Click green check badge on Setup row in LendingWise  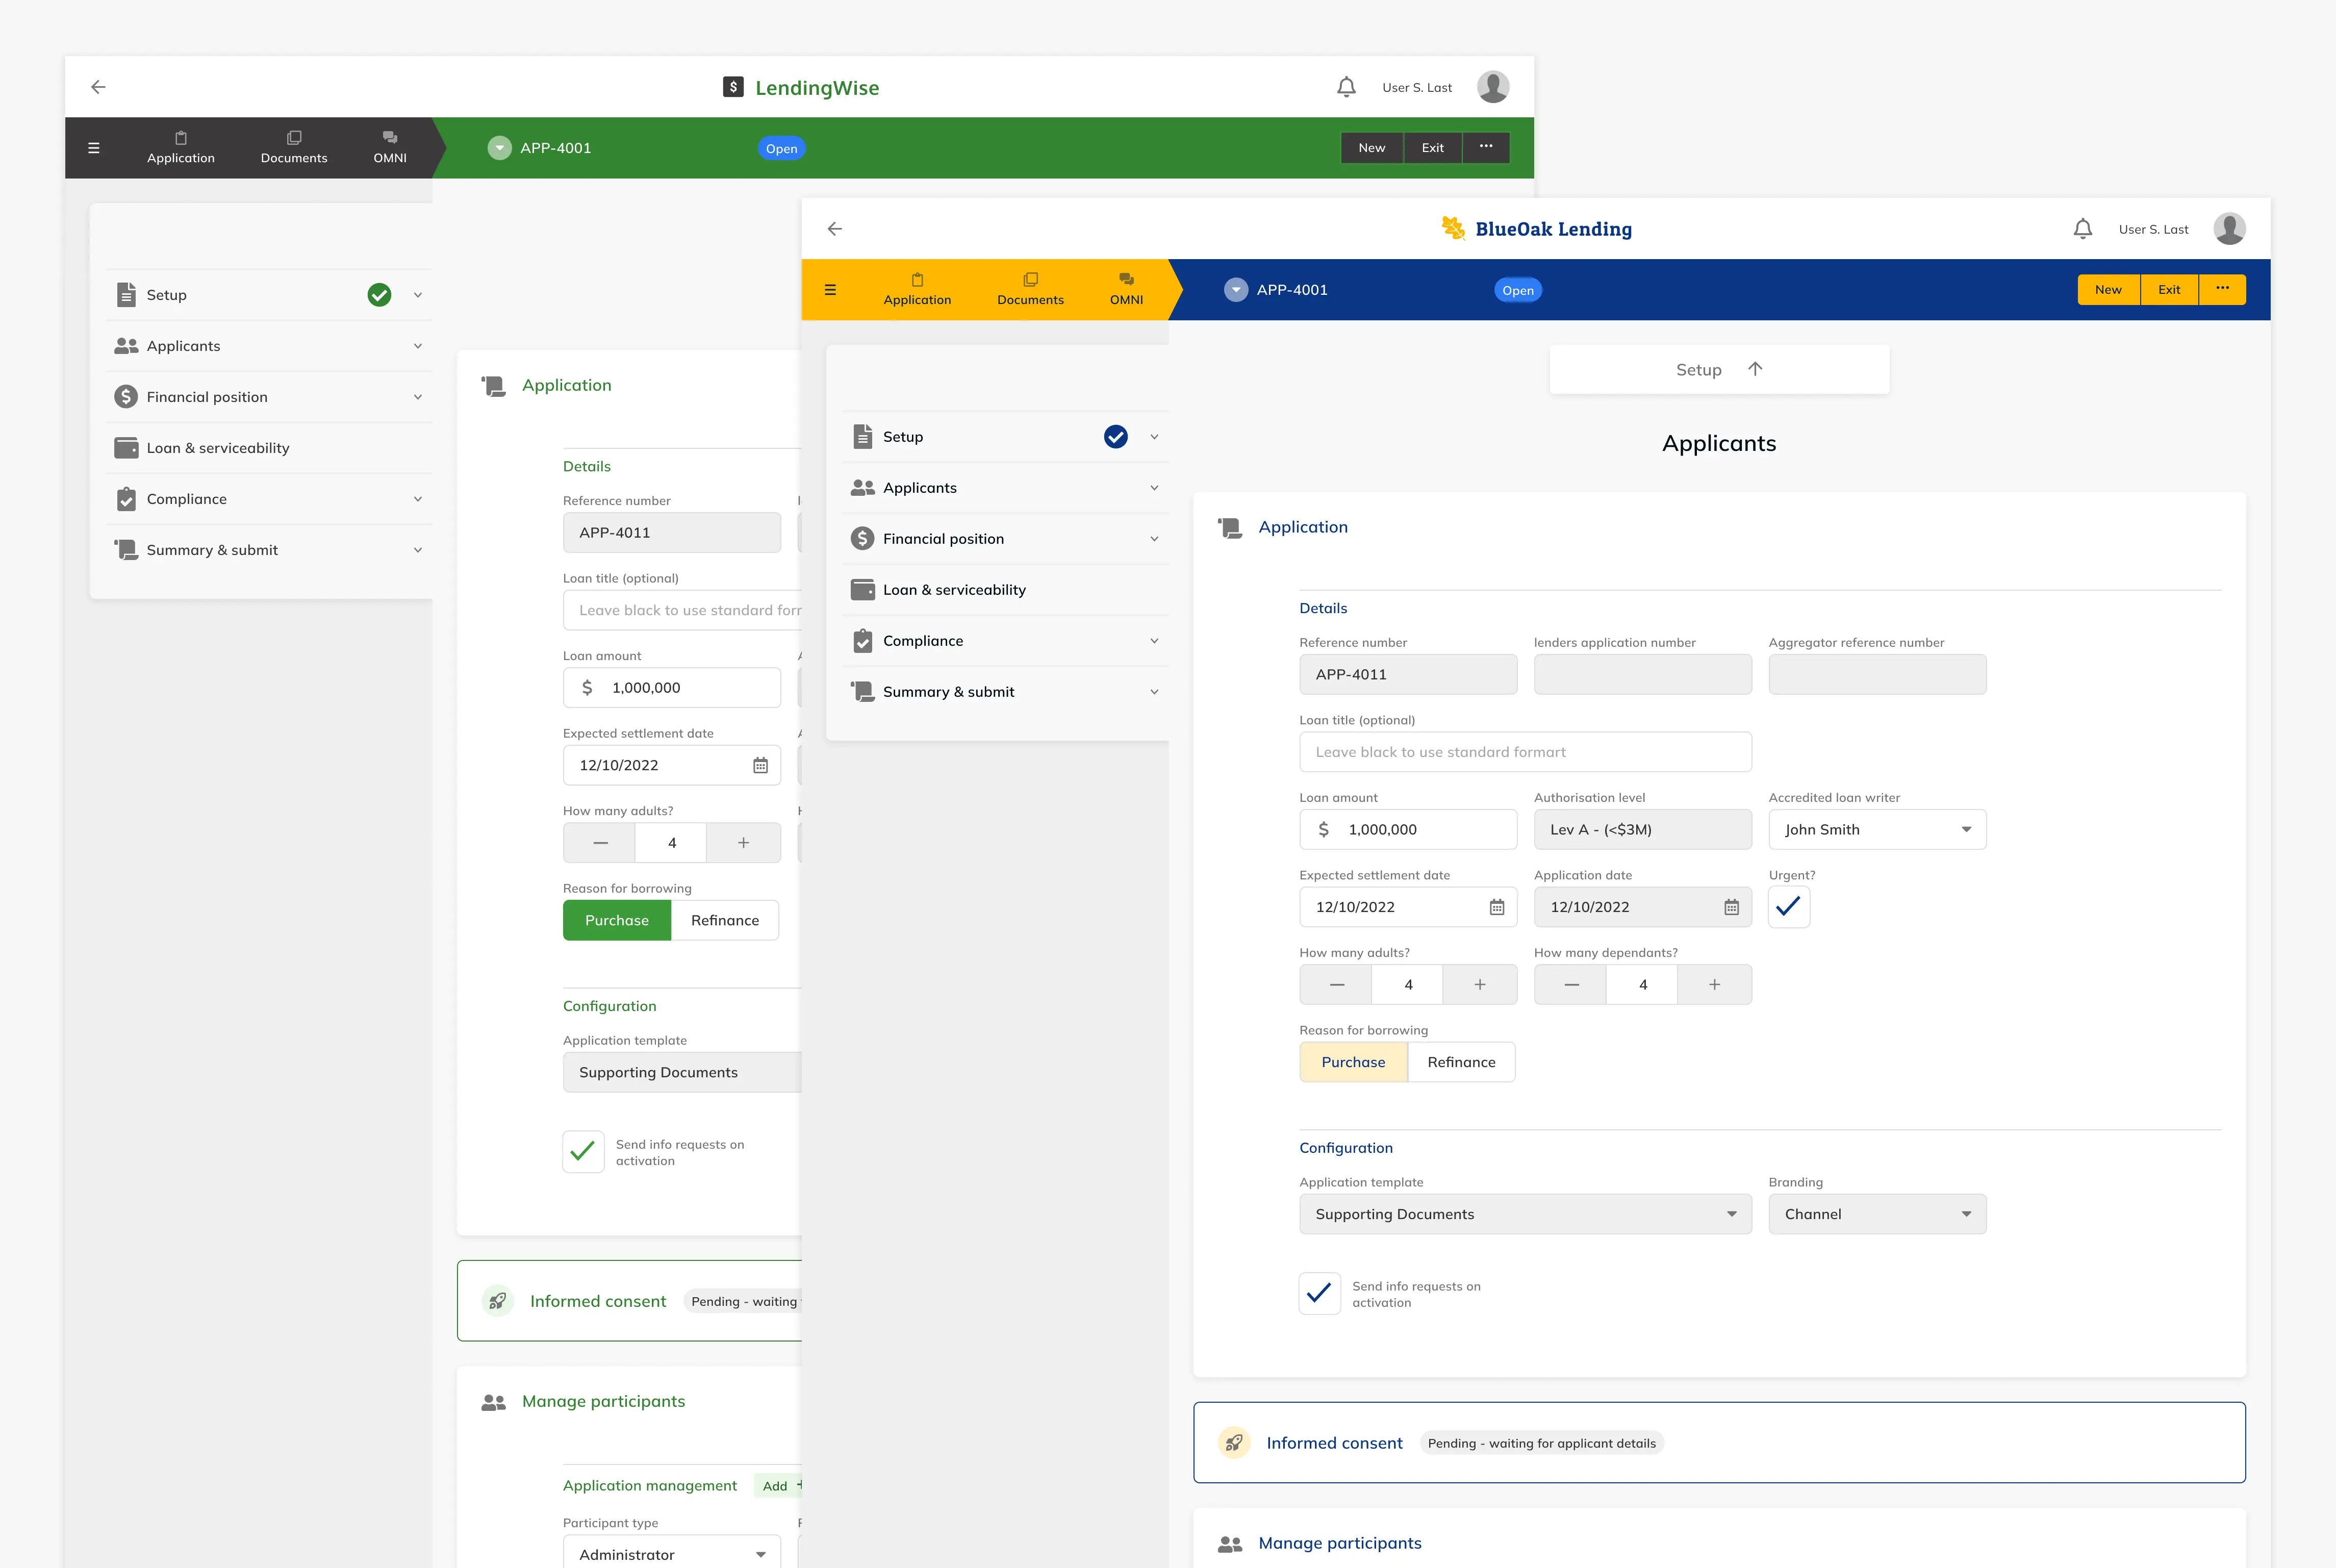[x=379, y=295]
